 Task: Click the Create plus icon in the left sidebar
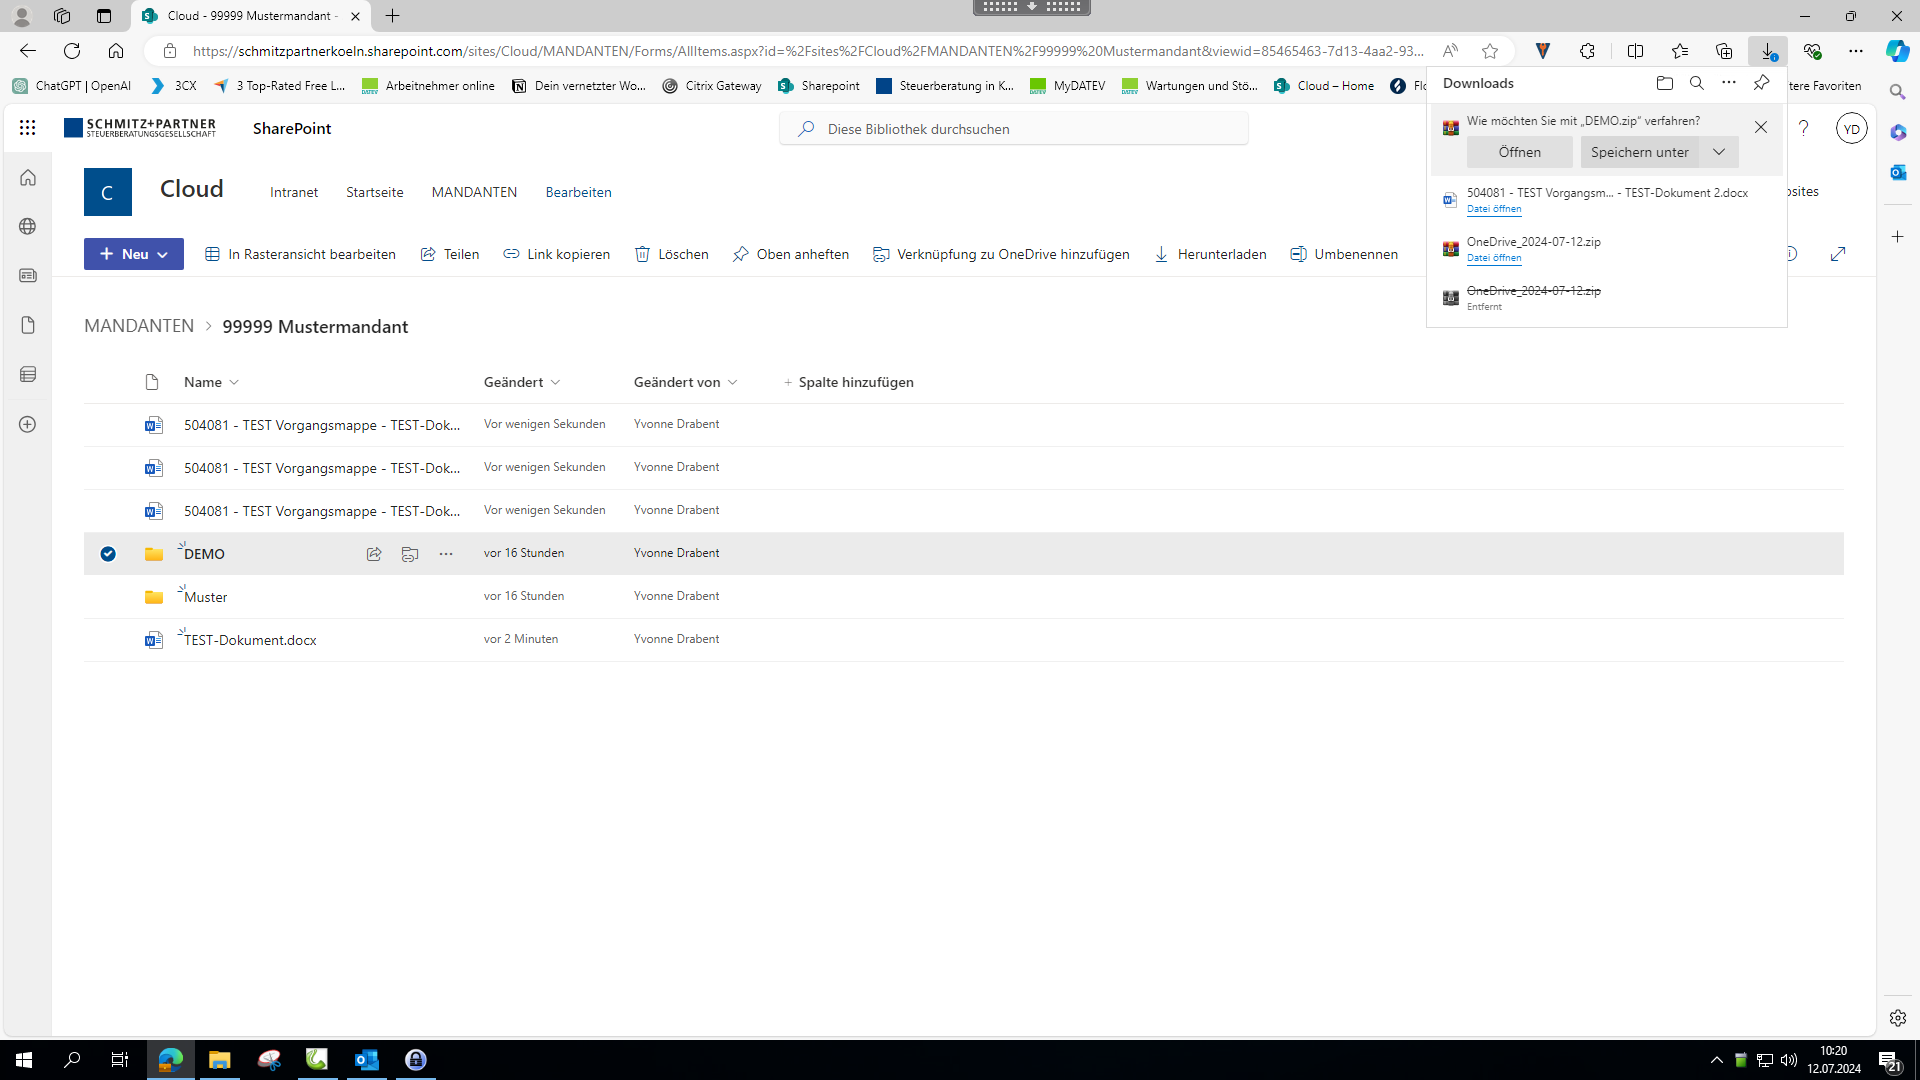coord(28,424)
